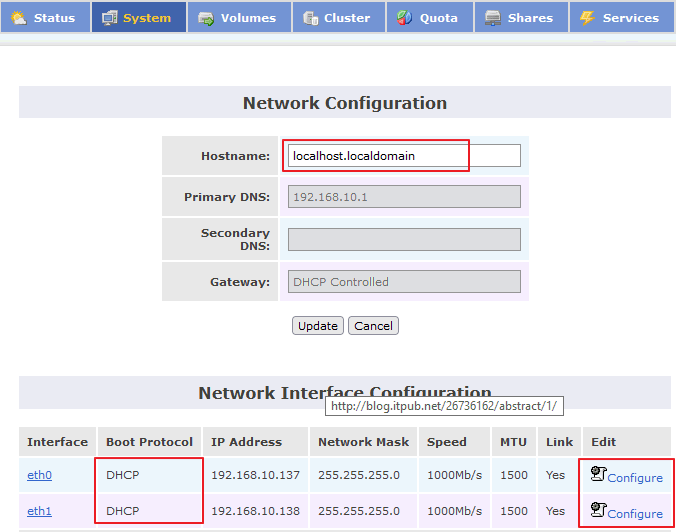This screenshot has height=532, width=676.
Task: Click the Speed column header
Action: pos(454,441)
